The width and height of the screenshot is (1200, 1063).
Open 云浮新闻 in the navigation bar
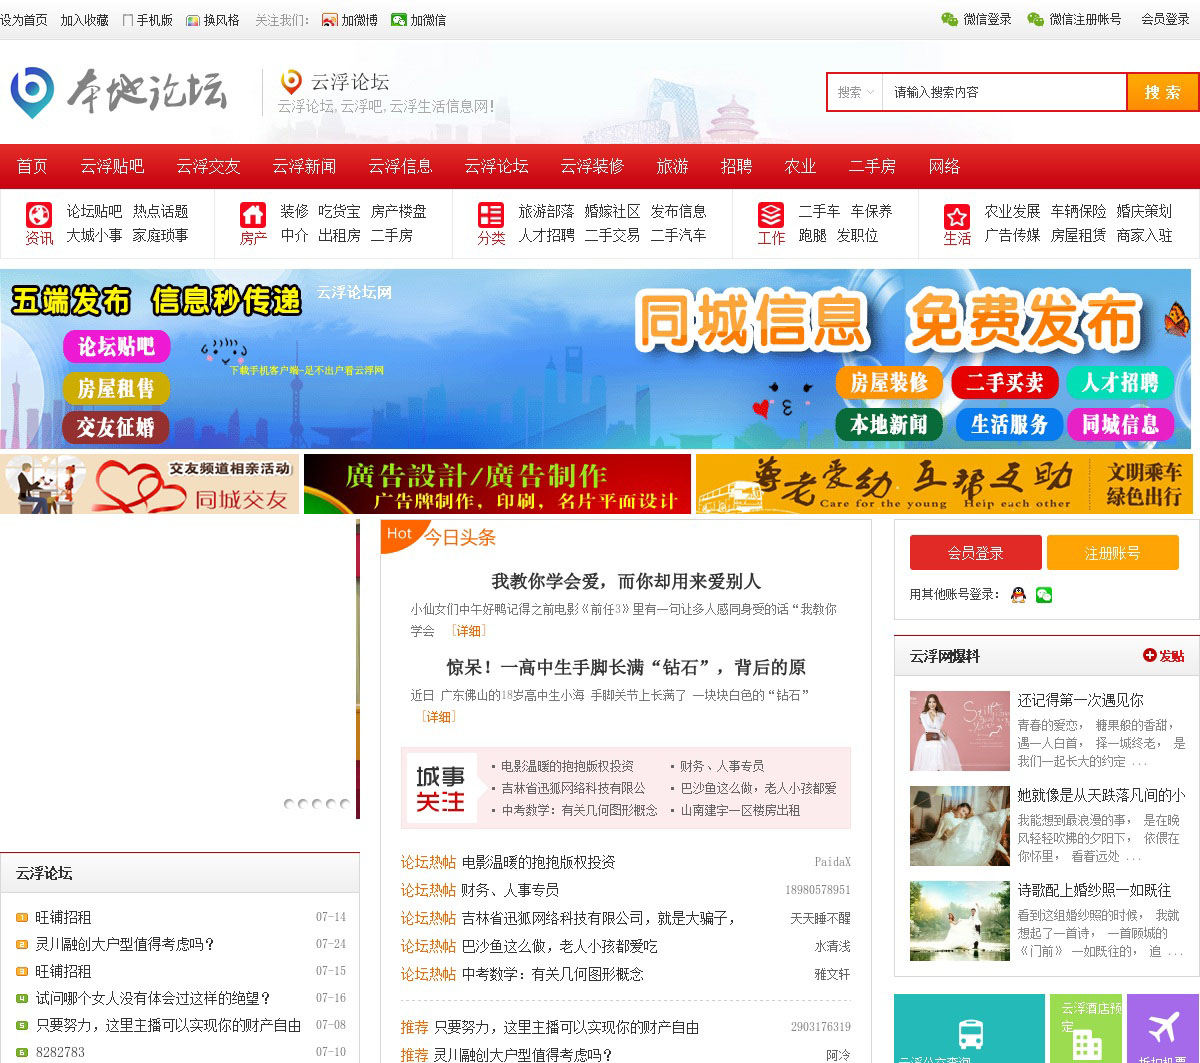304,166
